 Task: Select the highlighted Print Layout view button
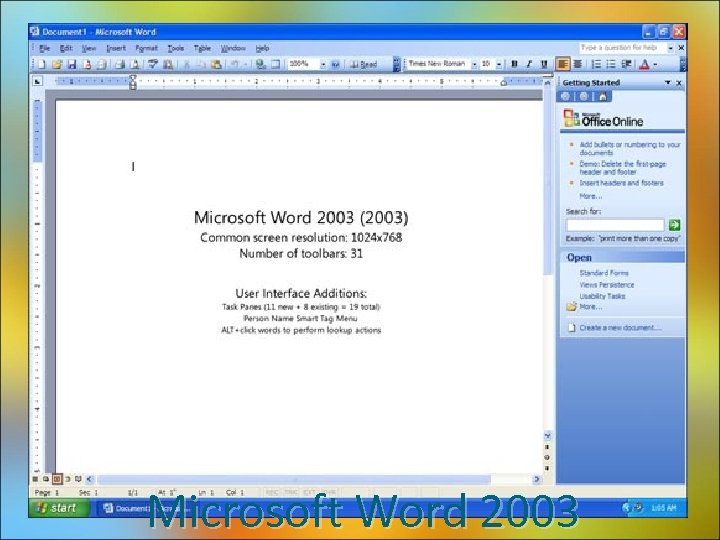(56, 479)
